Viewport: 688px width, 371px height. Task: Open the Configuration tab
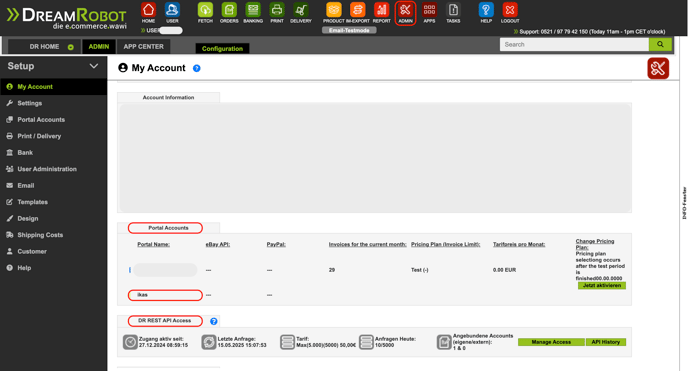click(x=222, y=49)
